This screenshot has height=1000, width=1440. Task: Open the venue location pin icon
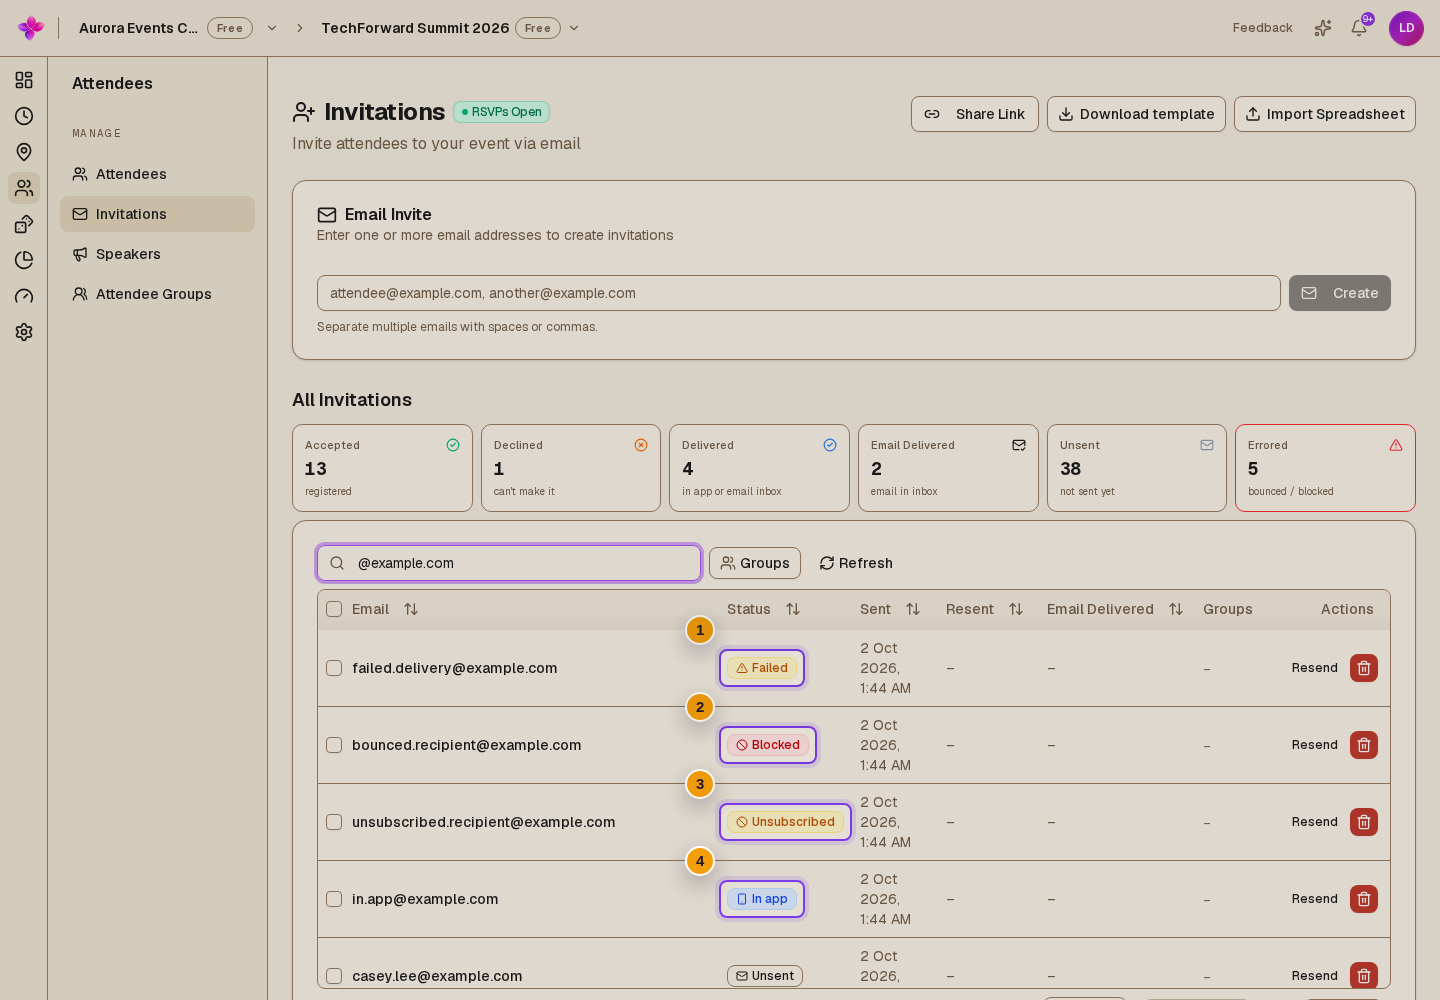(x=24, y=152)
